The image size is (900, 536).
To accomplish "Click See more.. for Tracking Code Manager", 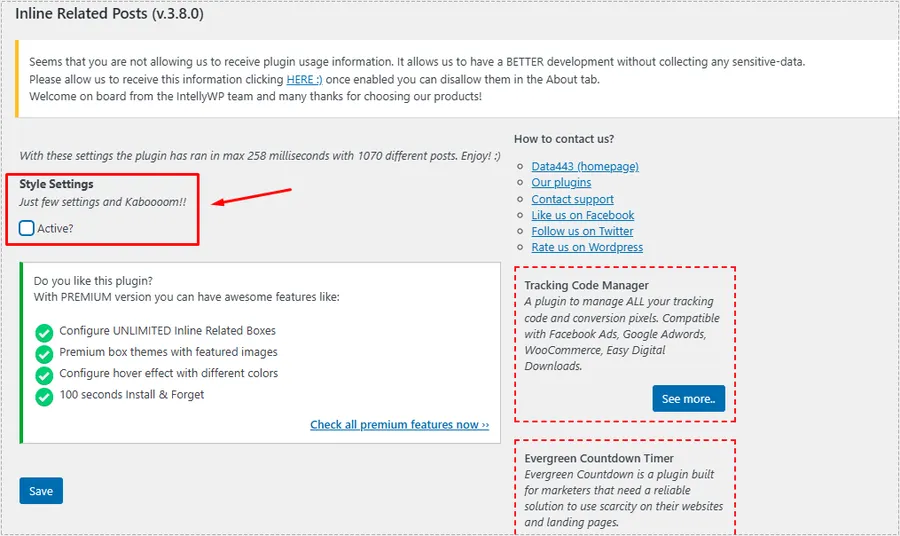I will coord(688,398).
